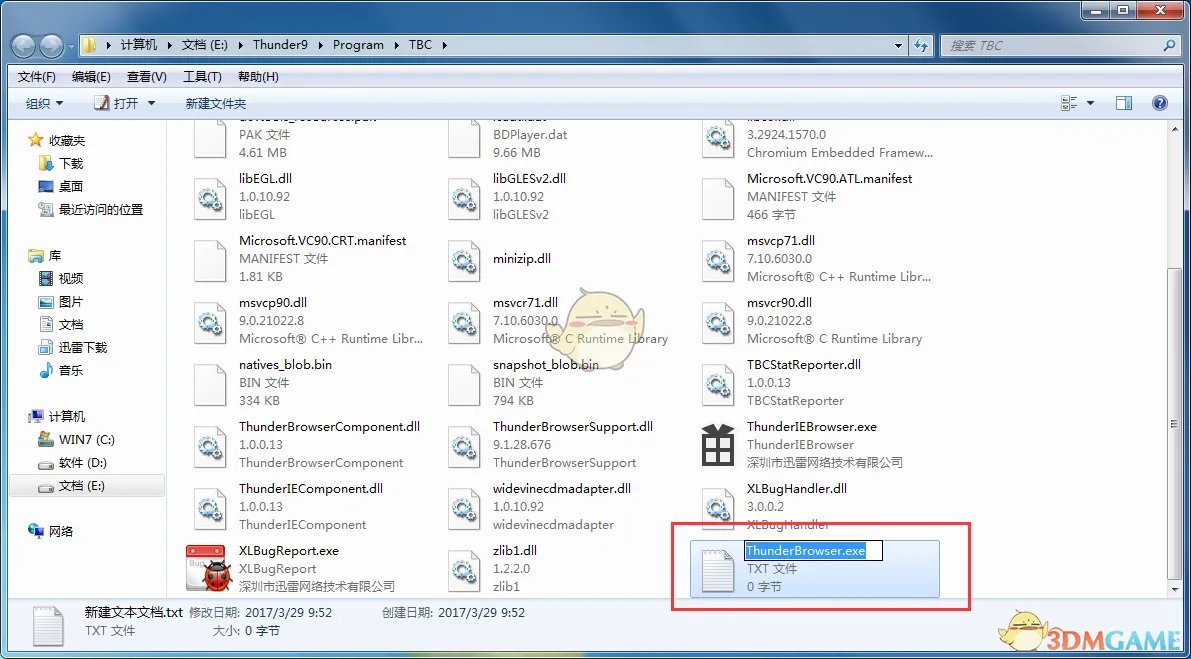
Task: Open the change view dropdown arrow
Action: click(1090, 103)
